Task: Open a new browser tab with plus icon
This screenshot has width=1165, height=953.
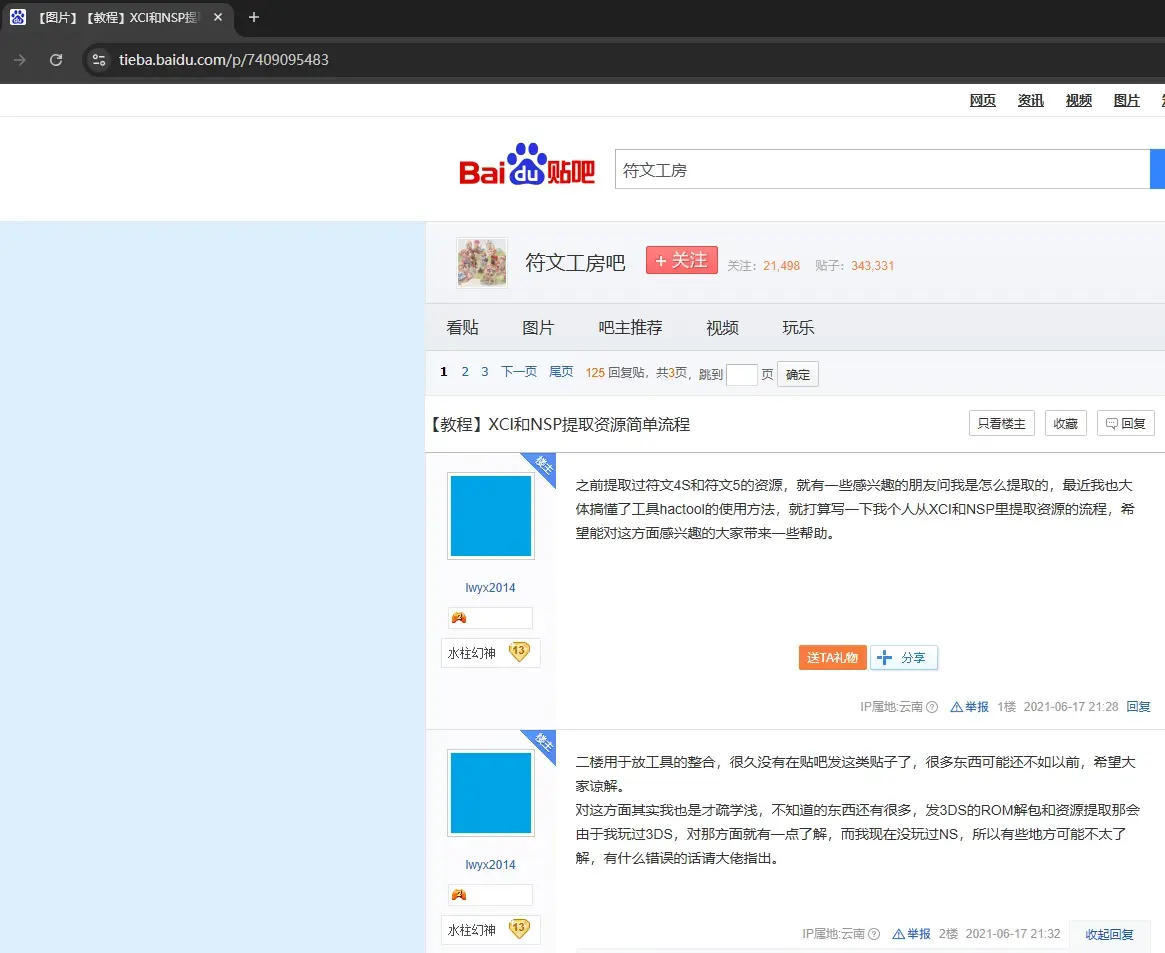Action: [x=254, y=17]
